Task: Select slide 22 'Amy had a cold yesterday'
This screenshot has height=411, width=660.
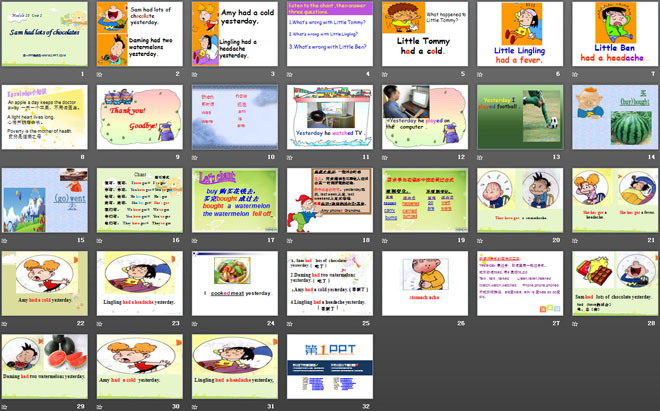Action: (x=45, y=283)
